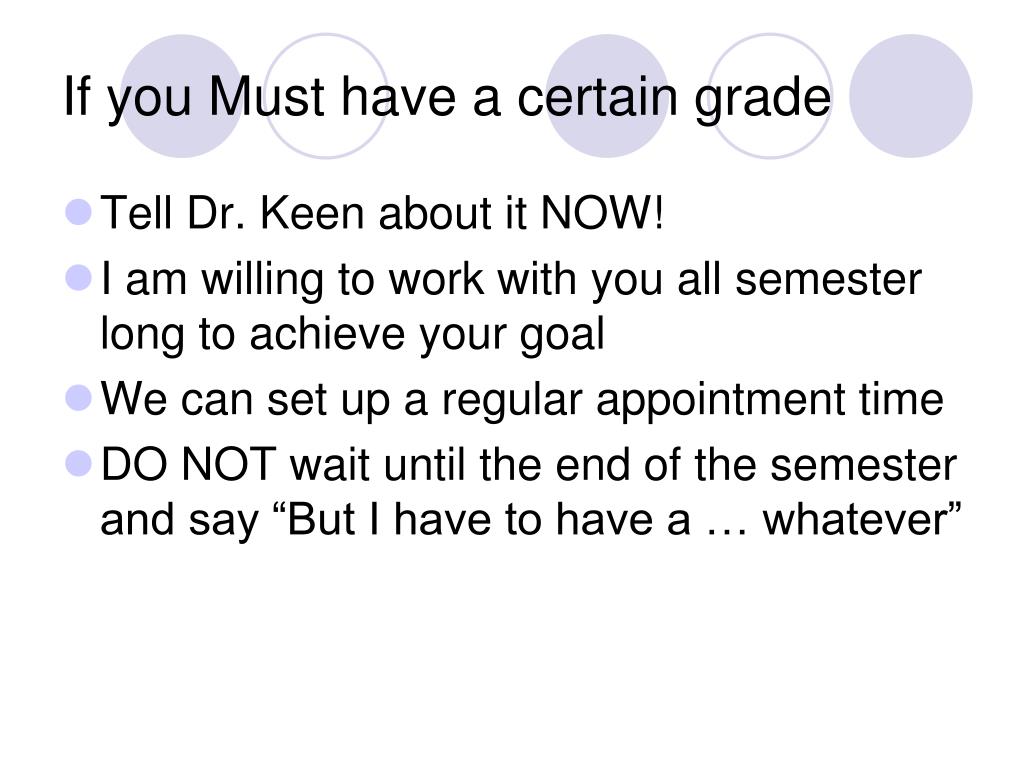
Task: Select the outlined circle behind 'grade'
Action: pos(770,96)
